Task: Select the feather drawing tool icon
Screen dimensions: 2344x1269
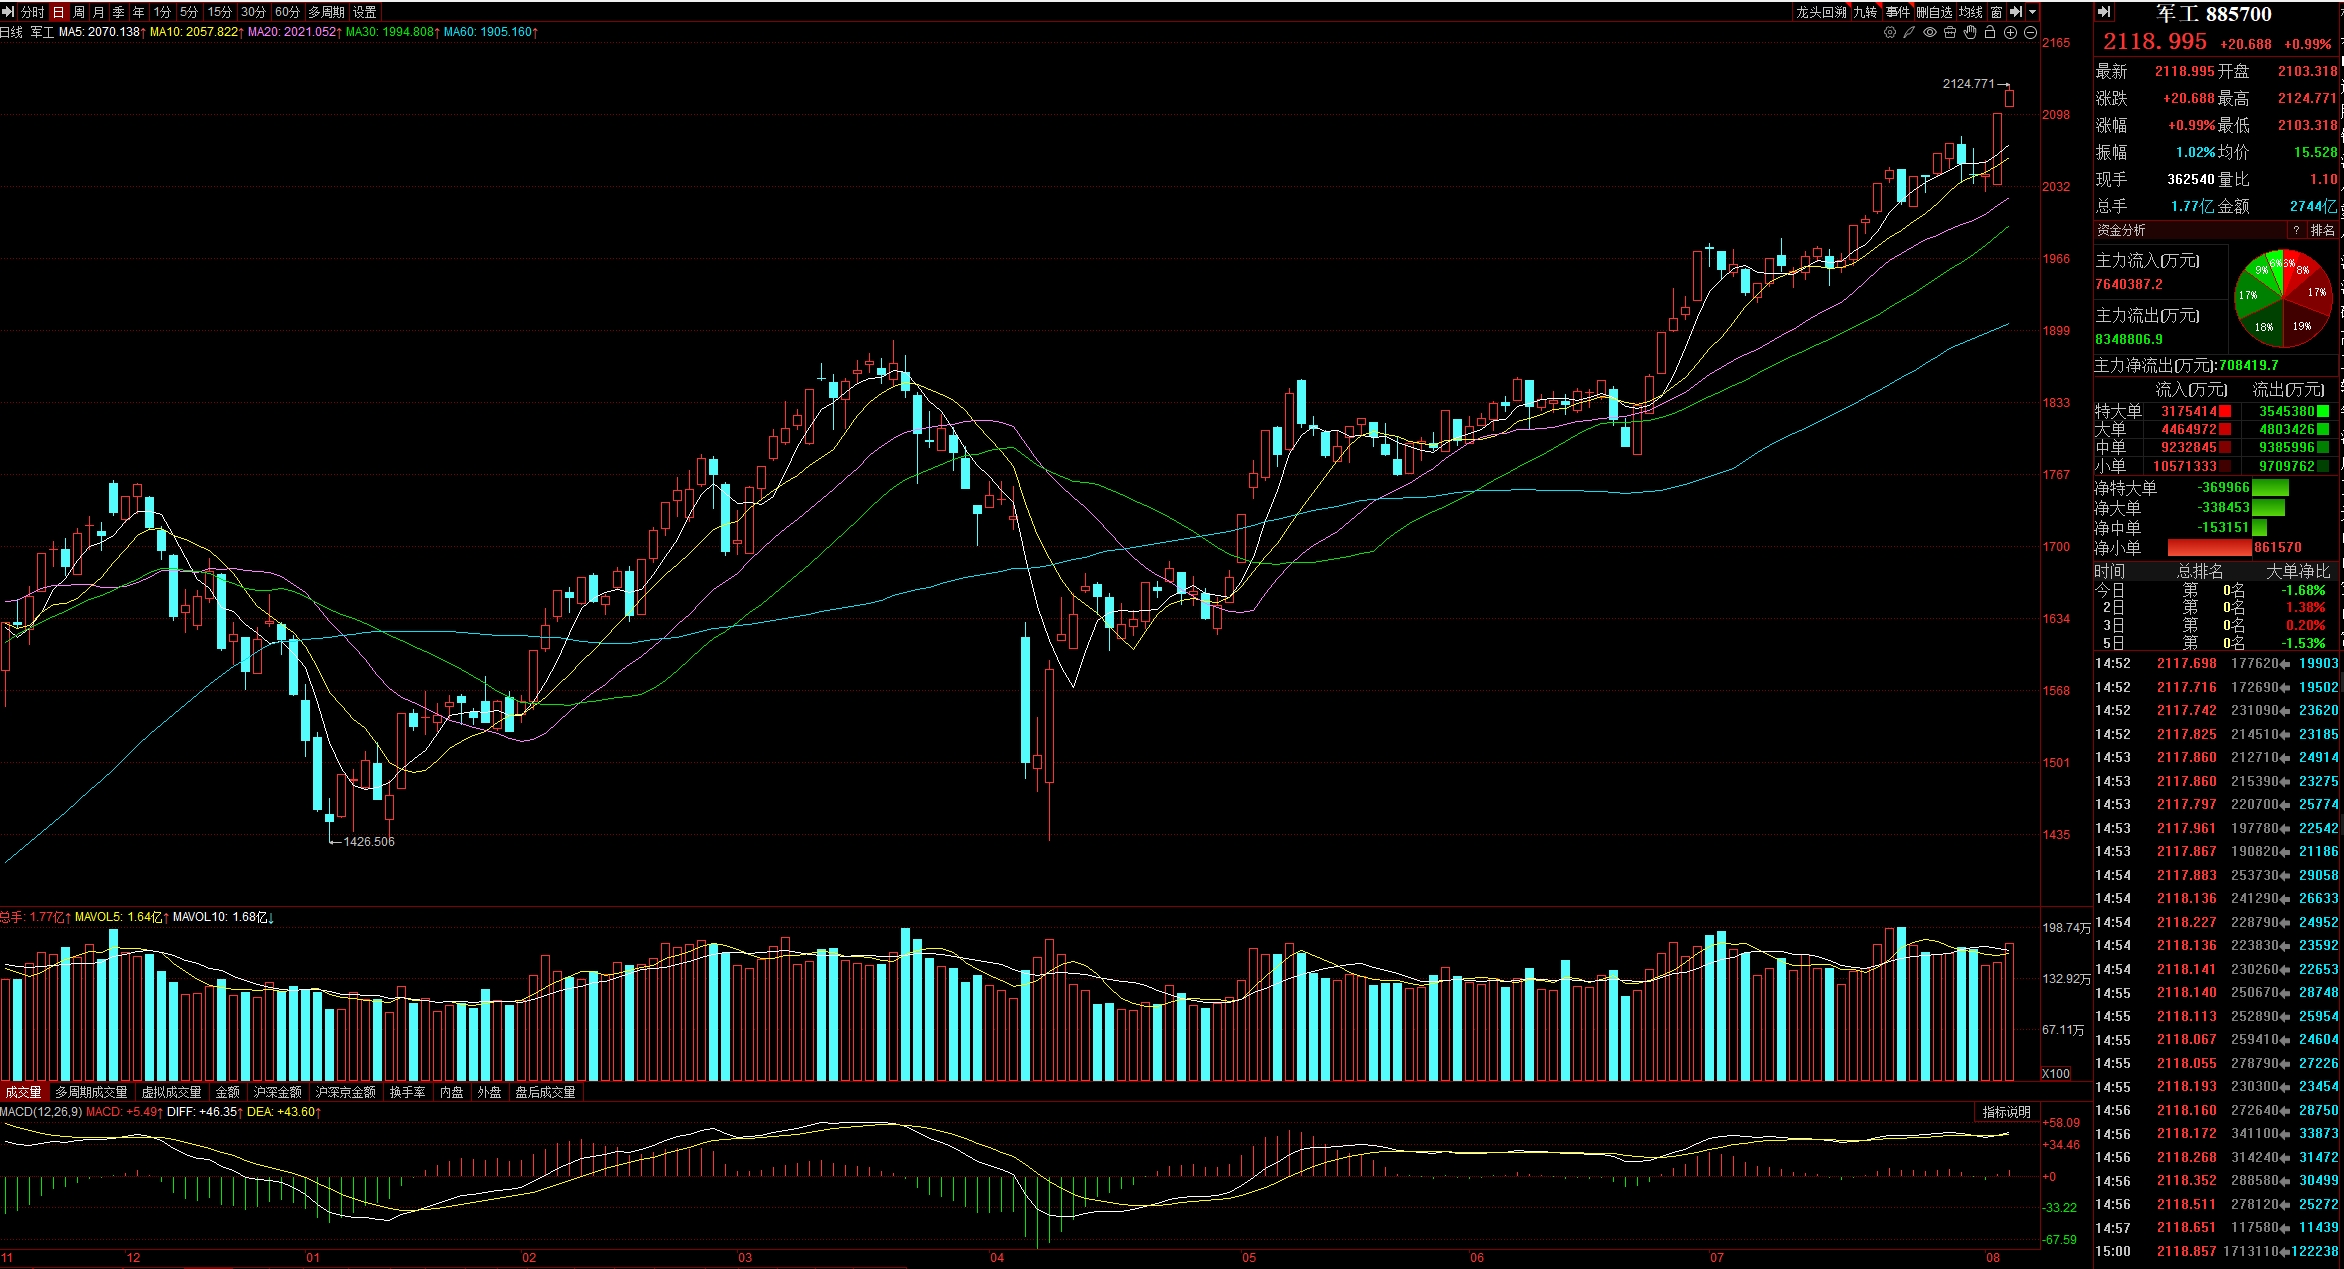Action: click(x=1909, y=32)
